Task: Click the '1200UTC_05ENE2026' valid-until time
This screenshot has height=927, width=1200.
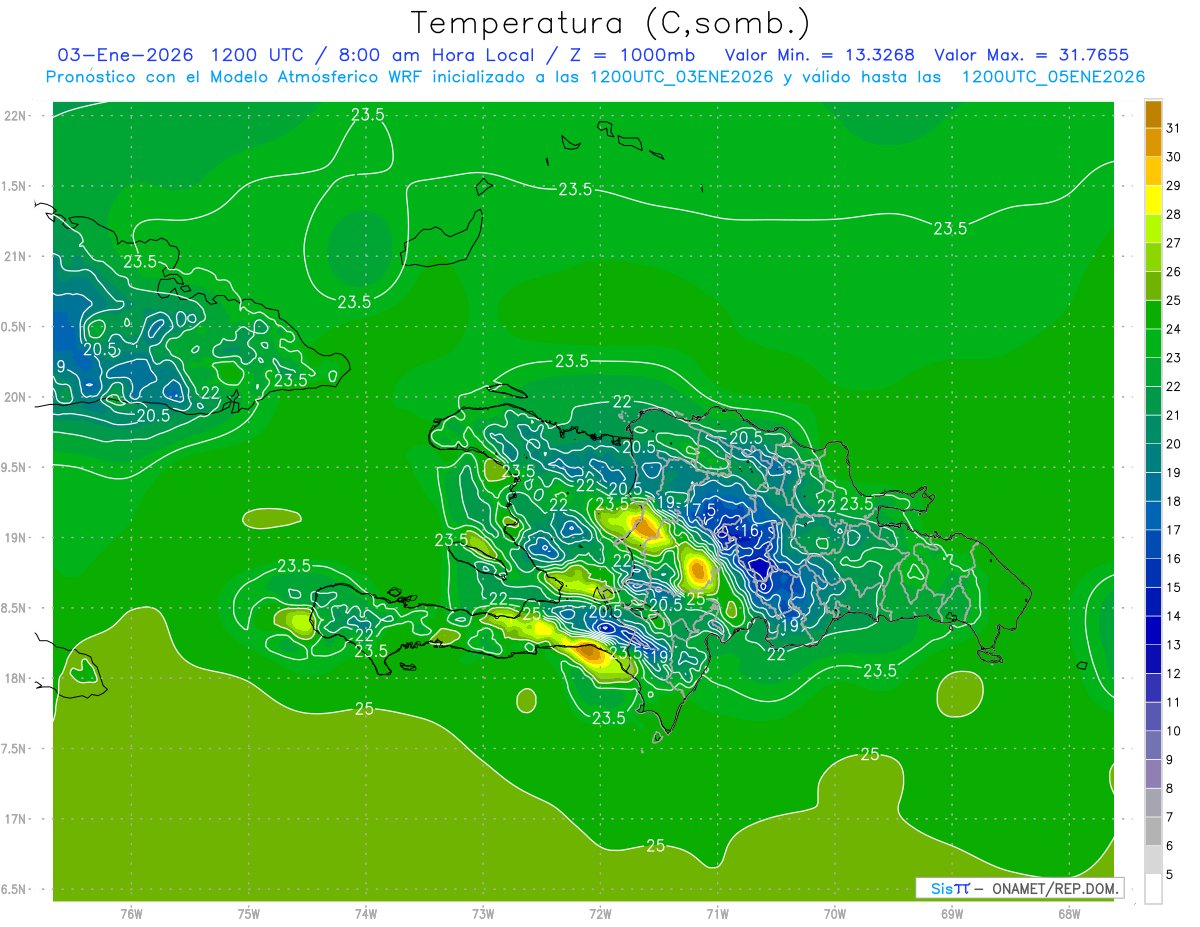Action: click(x=1053, y=77)
